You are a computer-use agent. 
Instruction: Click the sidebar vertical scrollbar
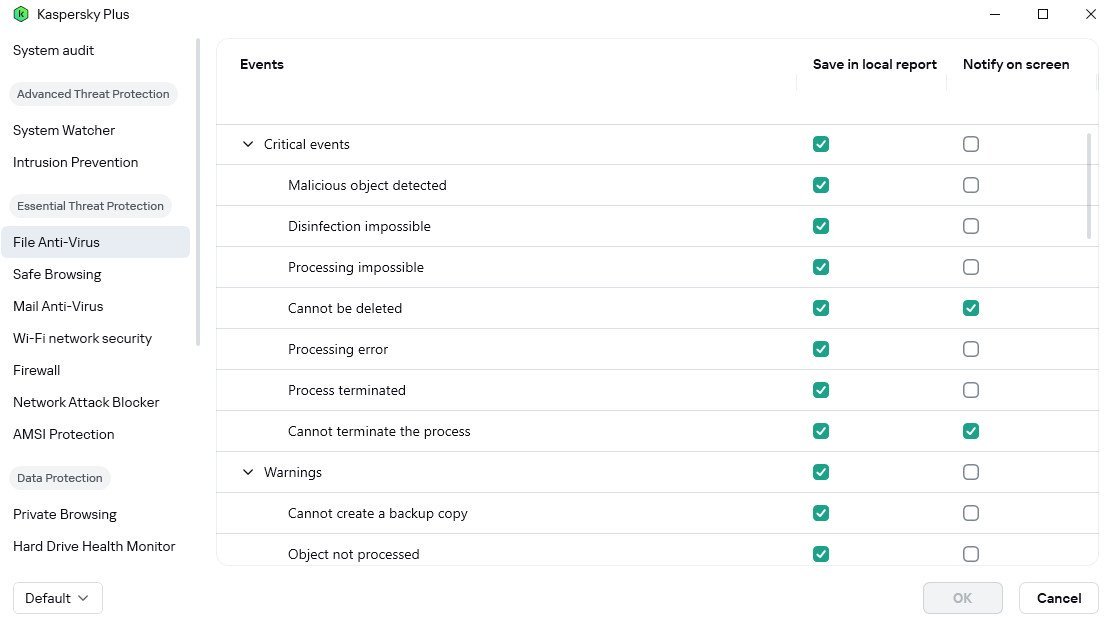198,193
